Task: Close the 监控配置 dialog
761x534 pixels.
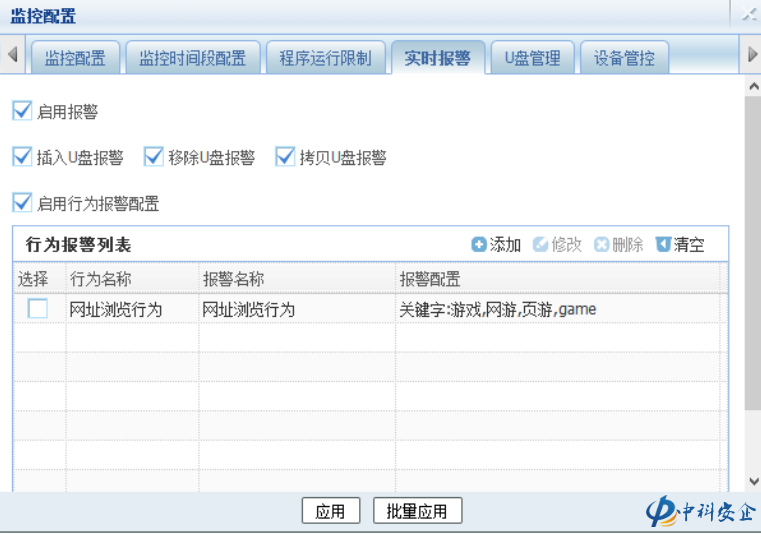Action: 749,15
